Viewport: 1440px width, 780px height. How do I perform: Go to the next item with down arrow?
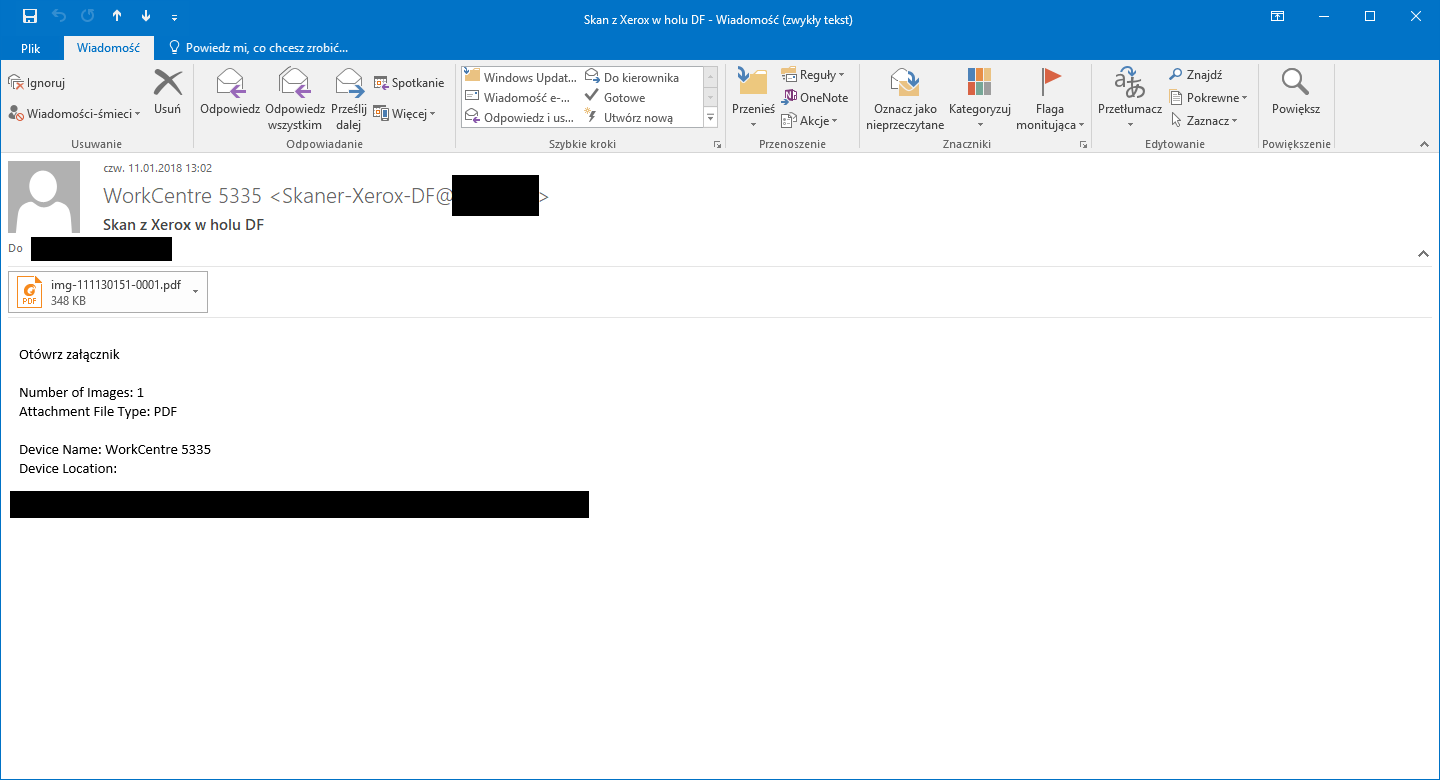pyautogui.click(x=146, y=16)
